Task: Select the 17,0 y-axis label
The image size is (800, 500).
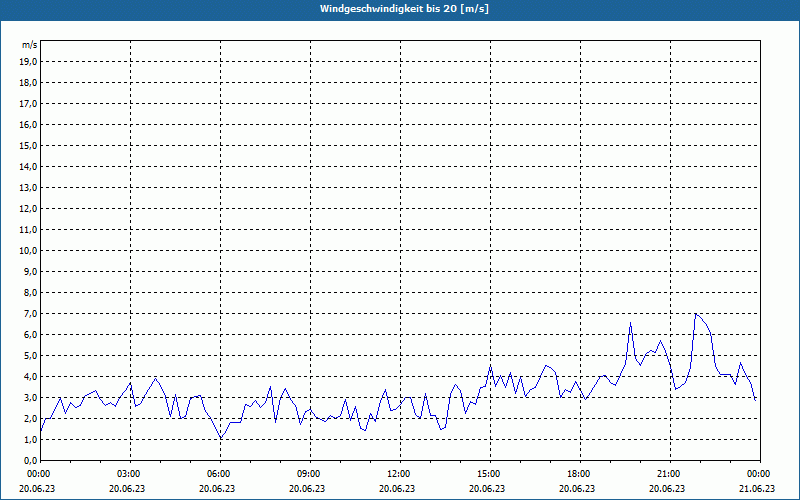Action: [x=29, y=104]
